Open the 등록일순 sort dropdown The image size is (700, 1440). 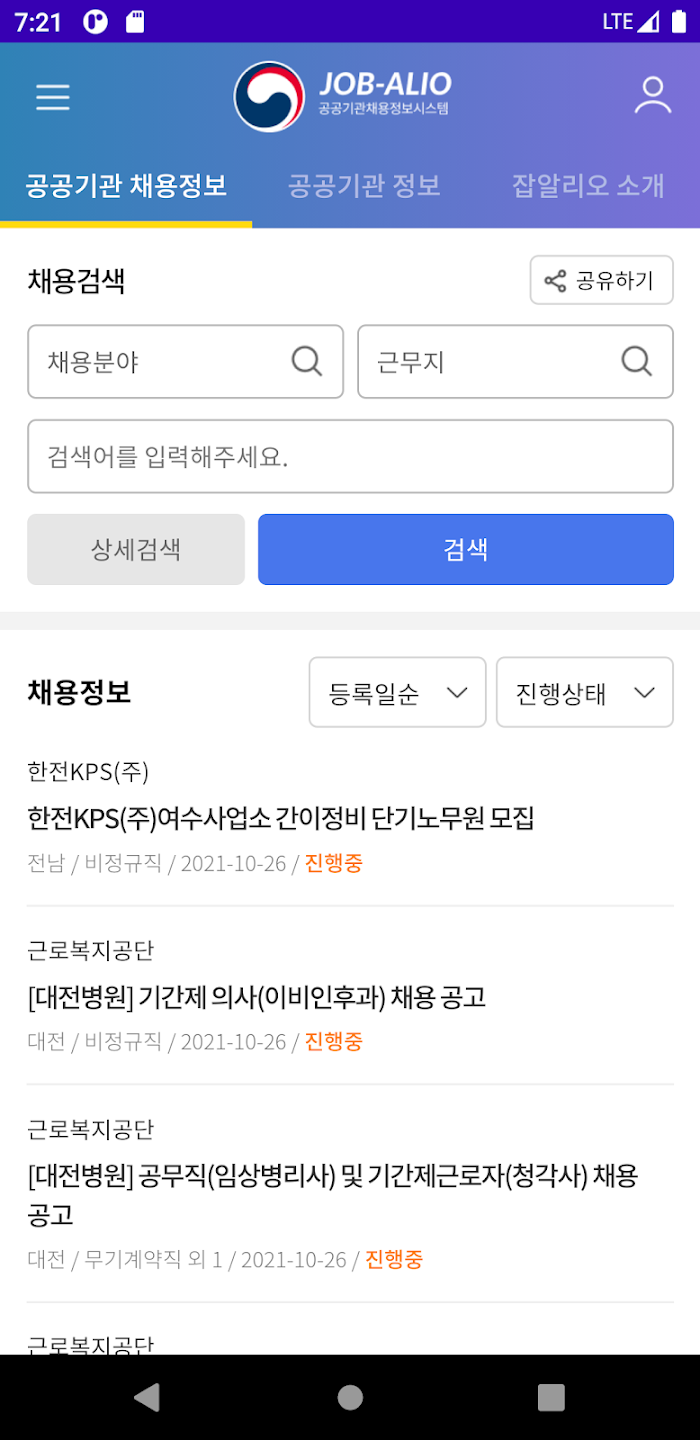(x=396, y=692)
